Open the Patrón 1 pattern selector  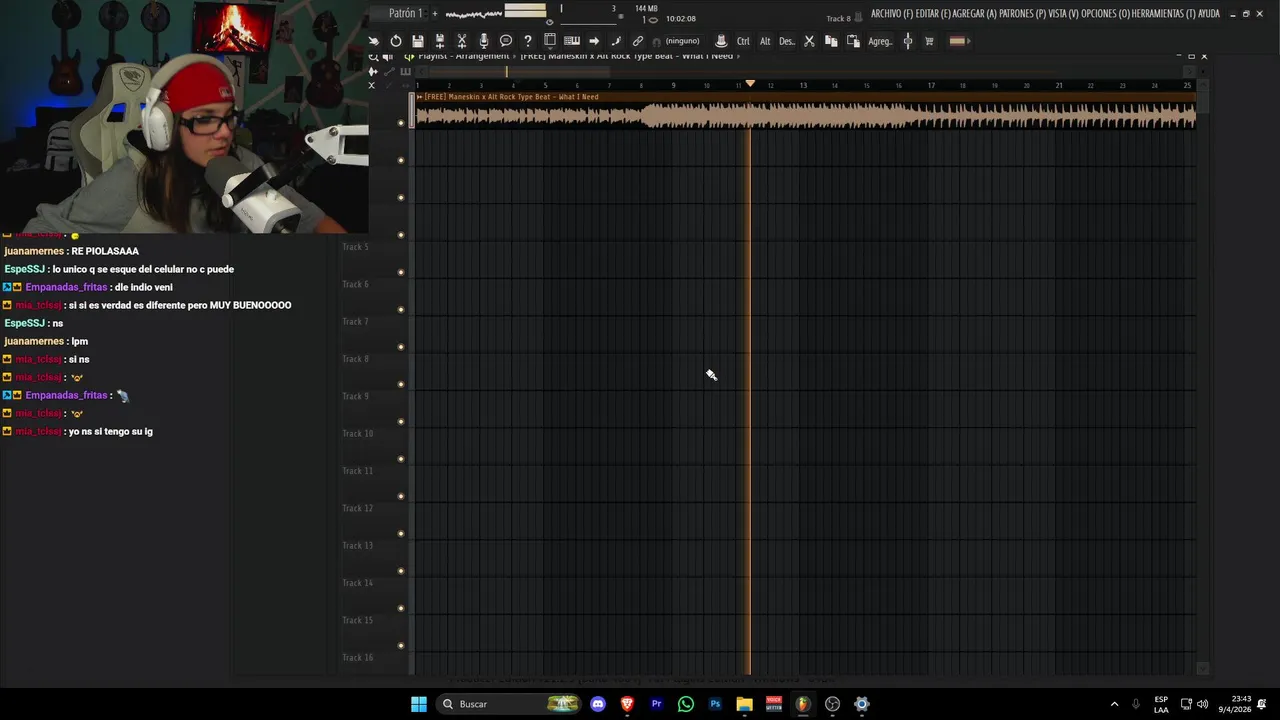(x=406, y=13)
